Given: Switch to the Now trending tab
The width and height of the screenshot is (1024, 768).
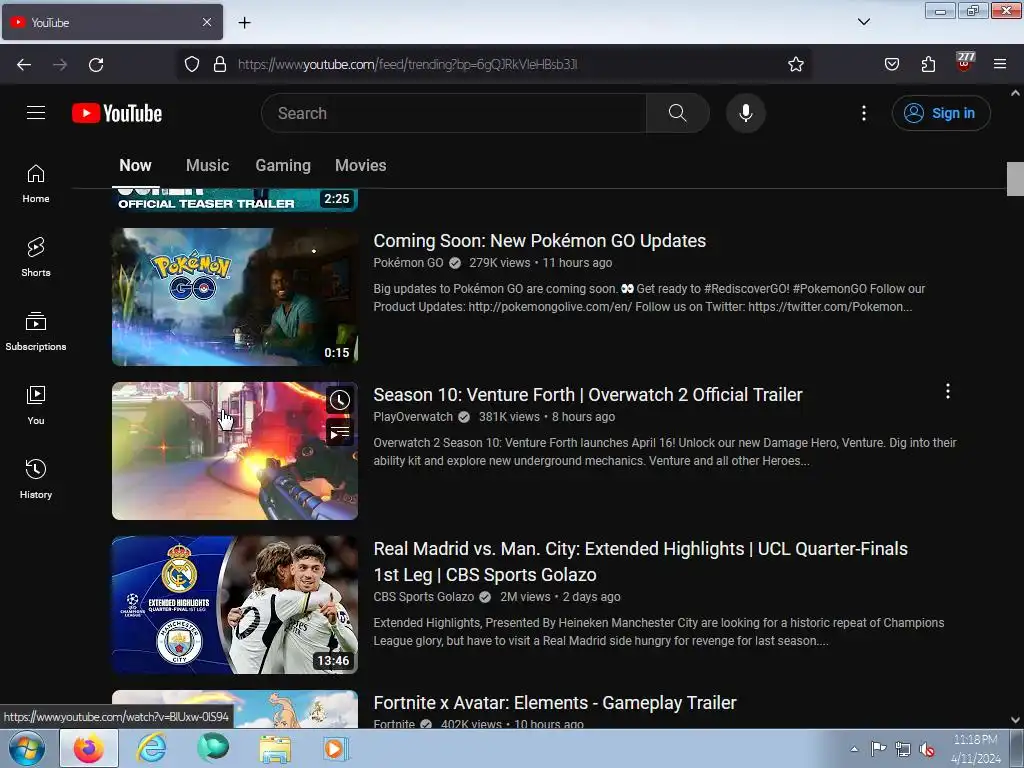Looking at the screenshot, I should coord(135,165).
